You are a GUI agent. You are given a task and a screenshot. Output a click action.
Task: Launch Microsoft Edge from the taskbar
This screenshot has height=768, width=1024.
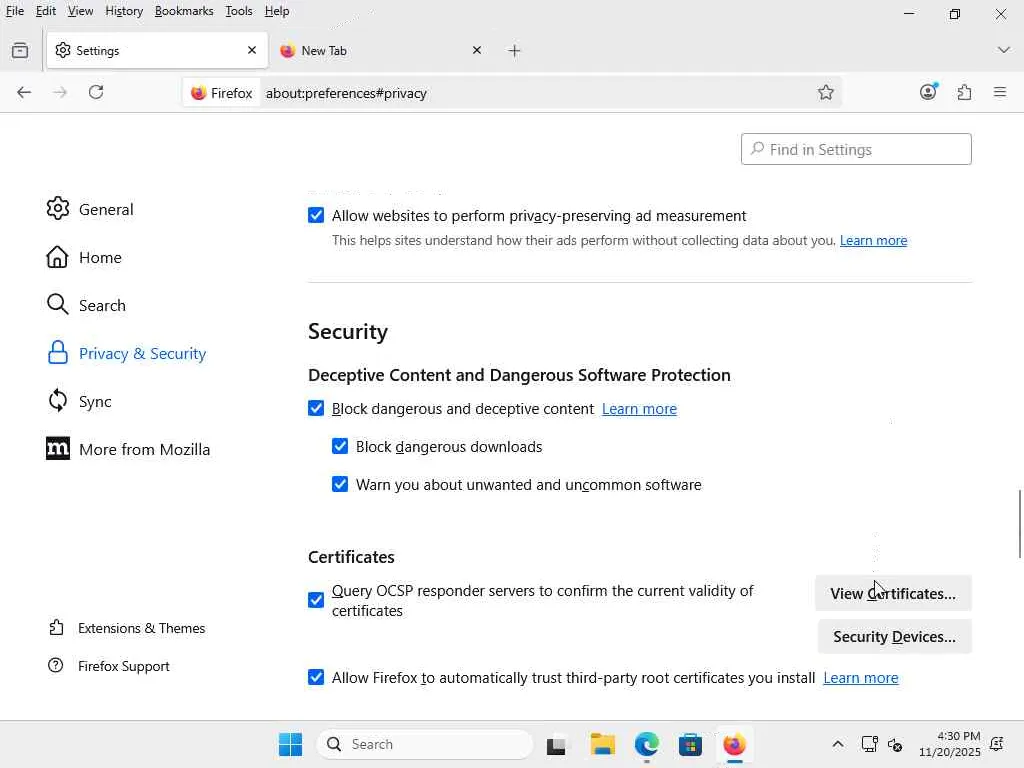pyautogui.click(x=646, y=744)
